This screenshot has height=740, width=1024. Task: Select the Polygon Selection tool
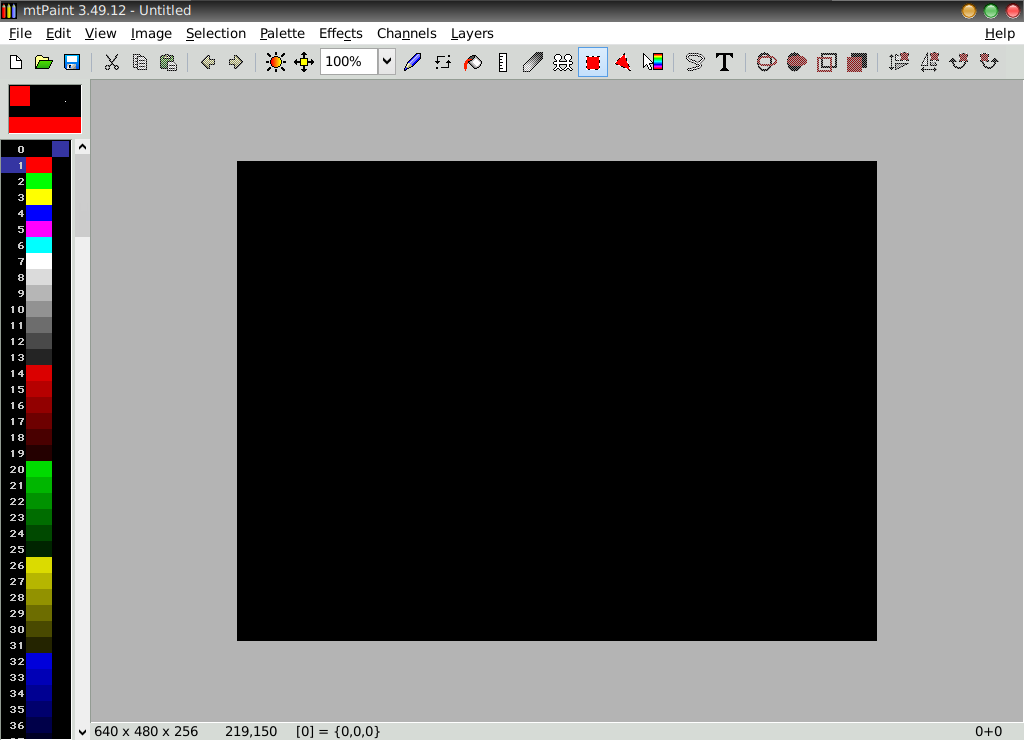click(623, 62)
